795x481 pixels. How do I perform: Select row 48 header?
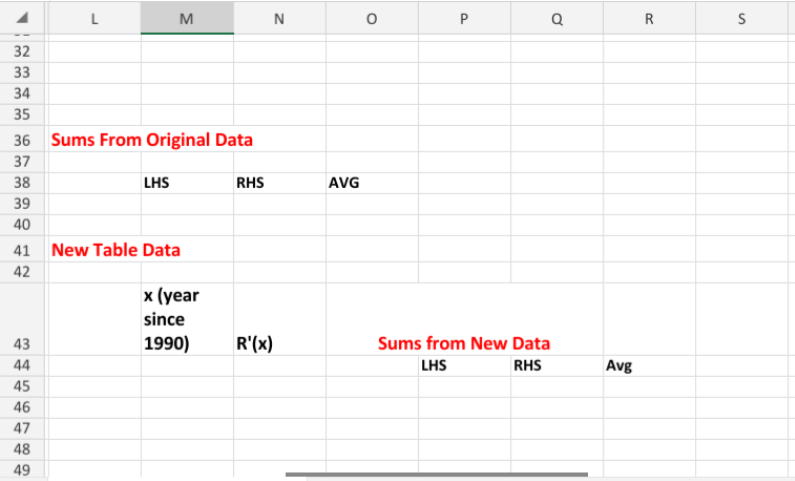[x=22, y=450]
